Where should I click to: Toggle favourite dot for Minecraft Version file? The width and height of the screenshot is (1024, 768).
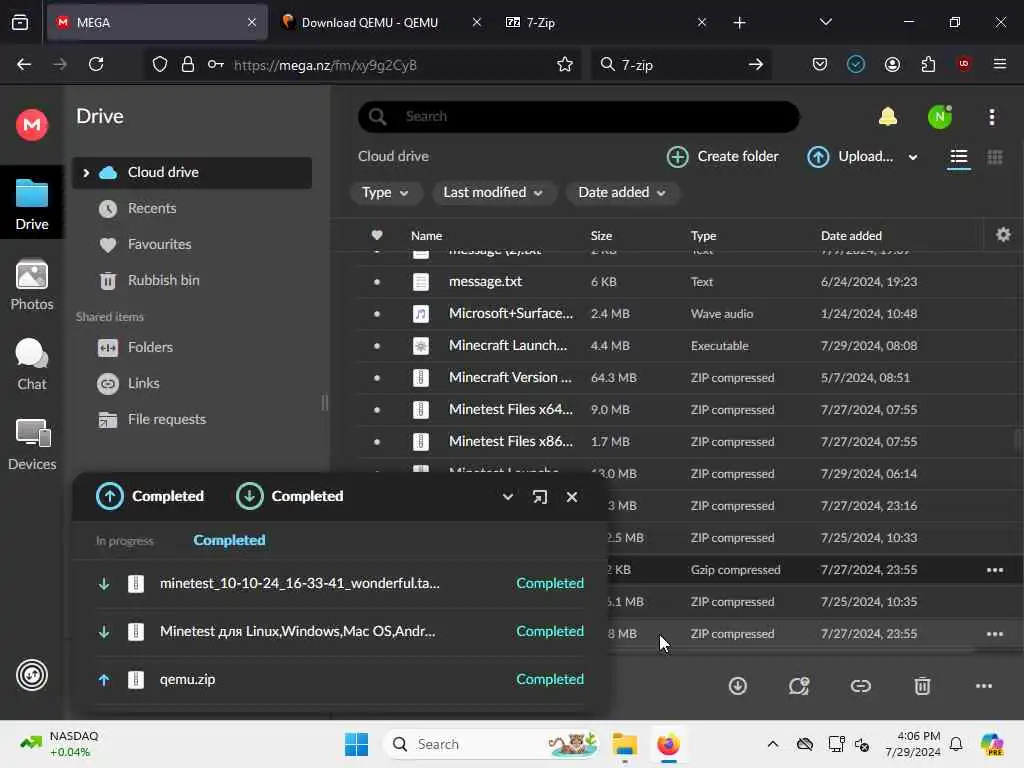click(x=377, y=378)
